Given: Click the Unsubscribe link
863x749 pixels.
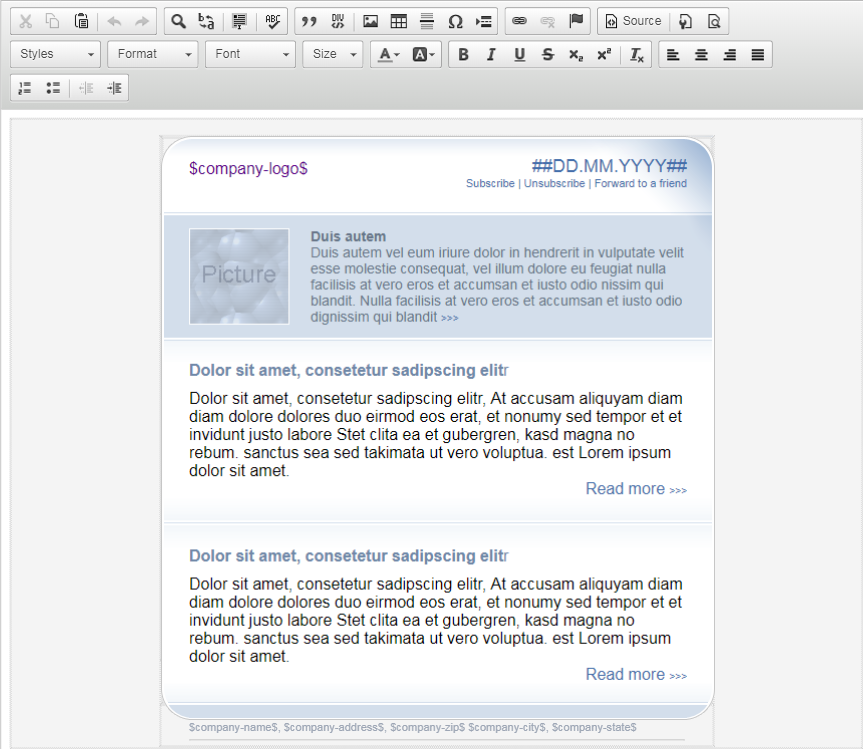Looking at the screenshot, I should [554, 183].
